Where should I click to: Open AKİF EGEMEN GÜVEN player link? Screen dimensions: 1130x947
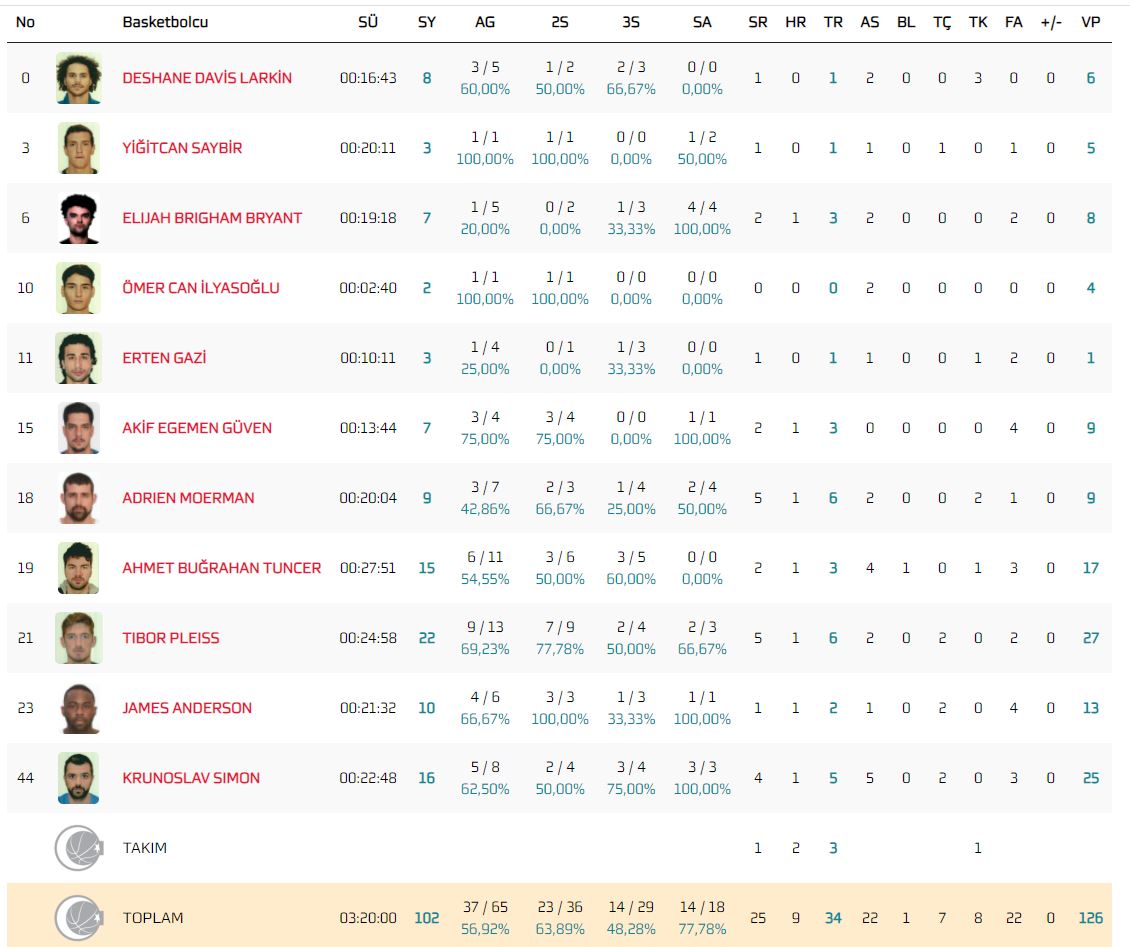[x=197, y=428]
